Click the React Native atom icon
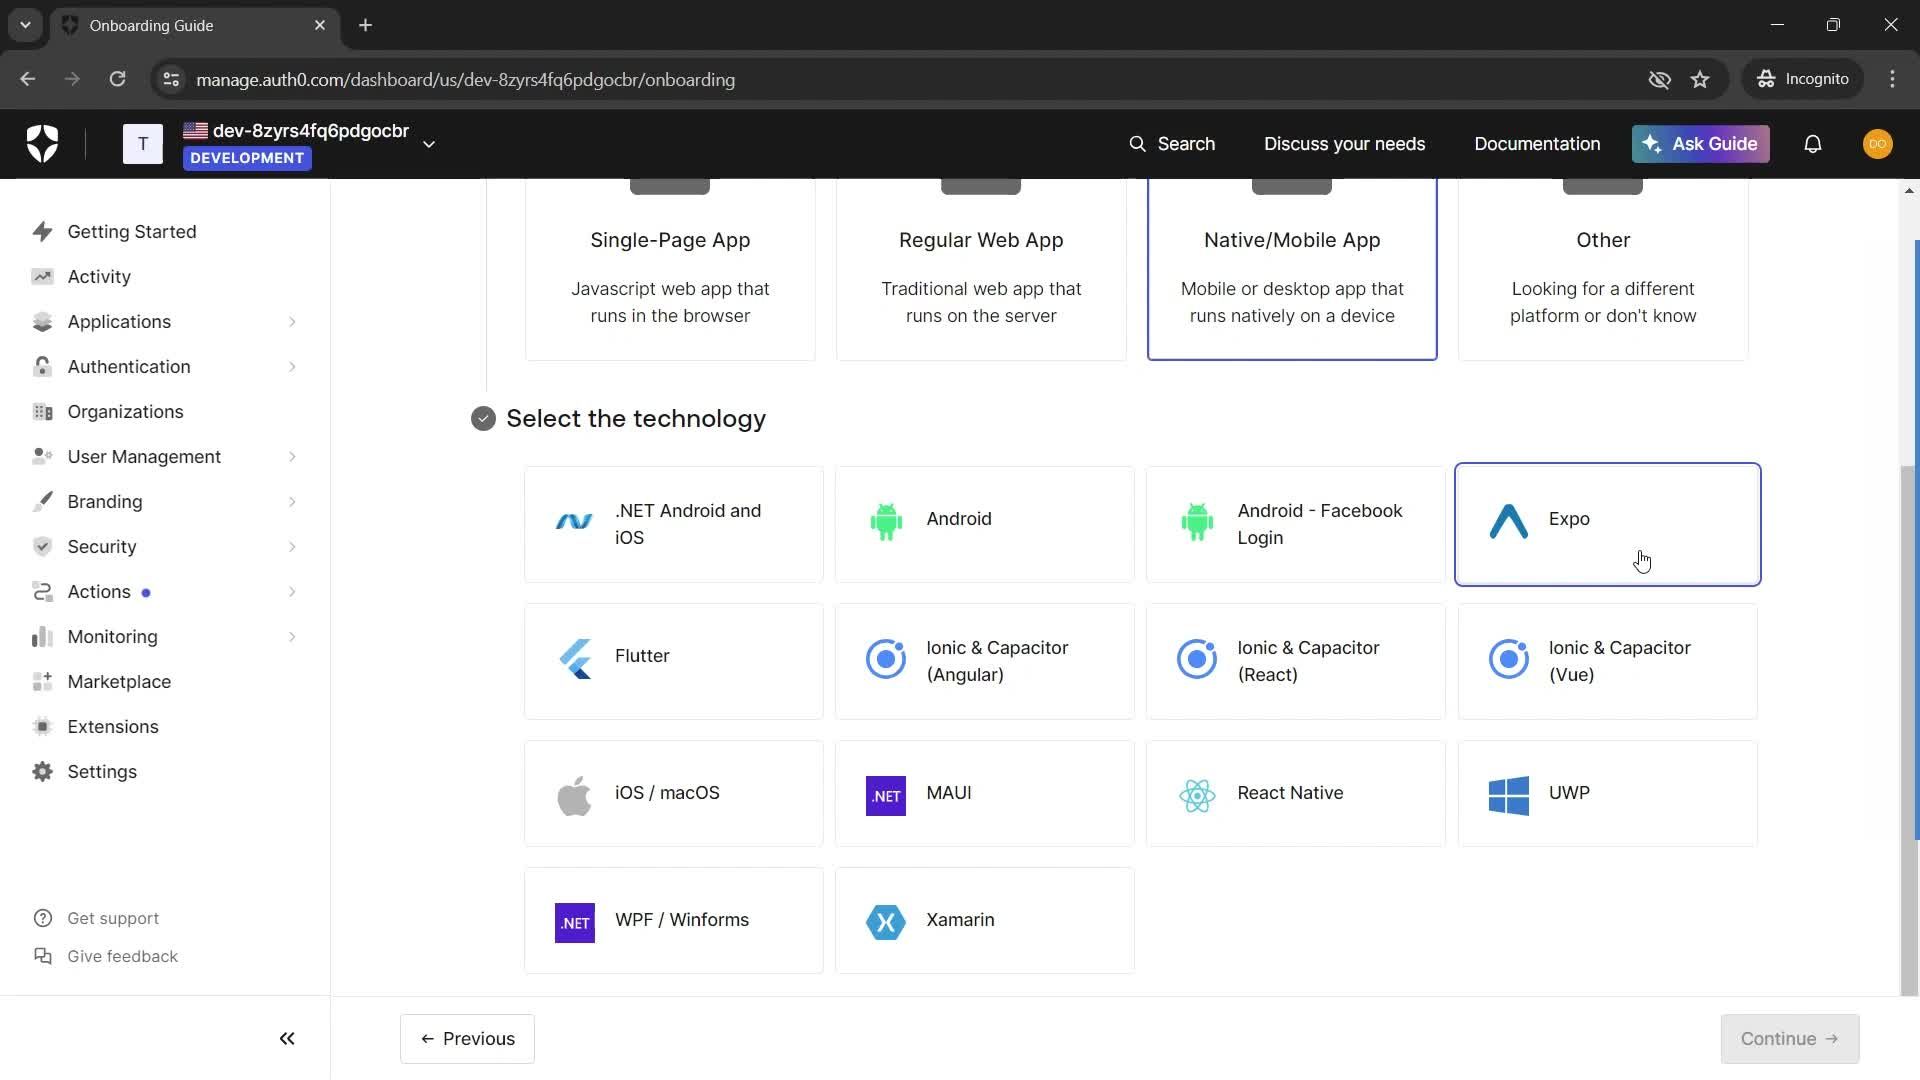 pos(1197,796)
